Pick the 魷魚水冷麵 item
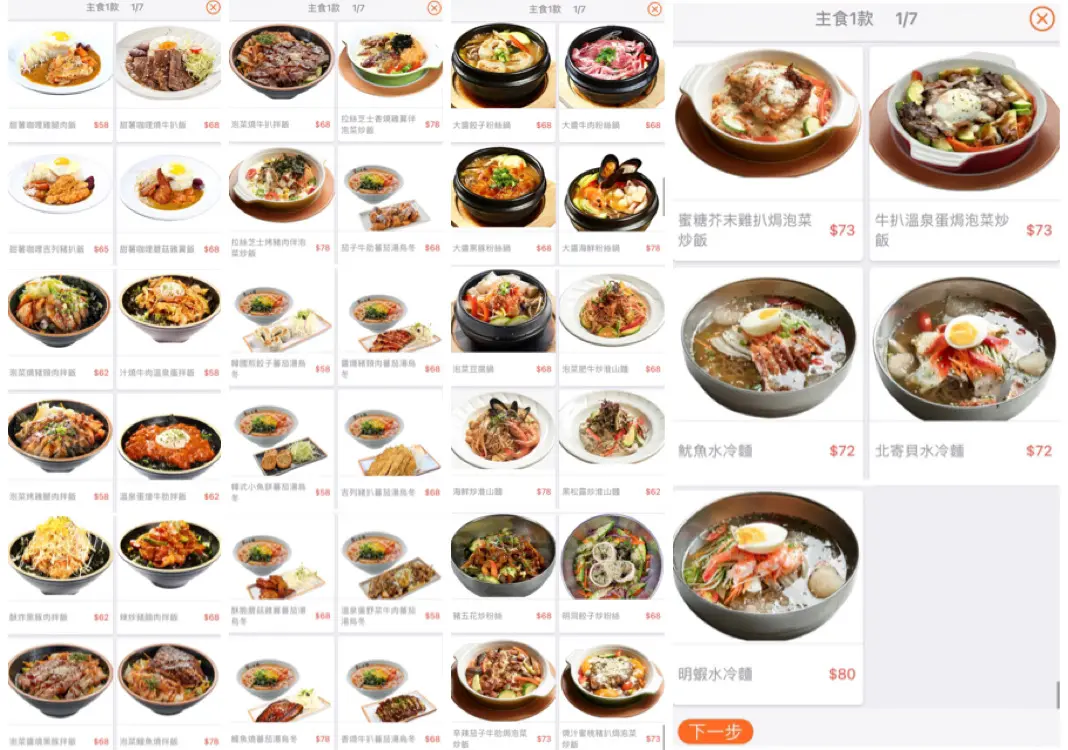Screen dimensions: 1068x750 pyautogui.click(x=768, y=373)
